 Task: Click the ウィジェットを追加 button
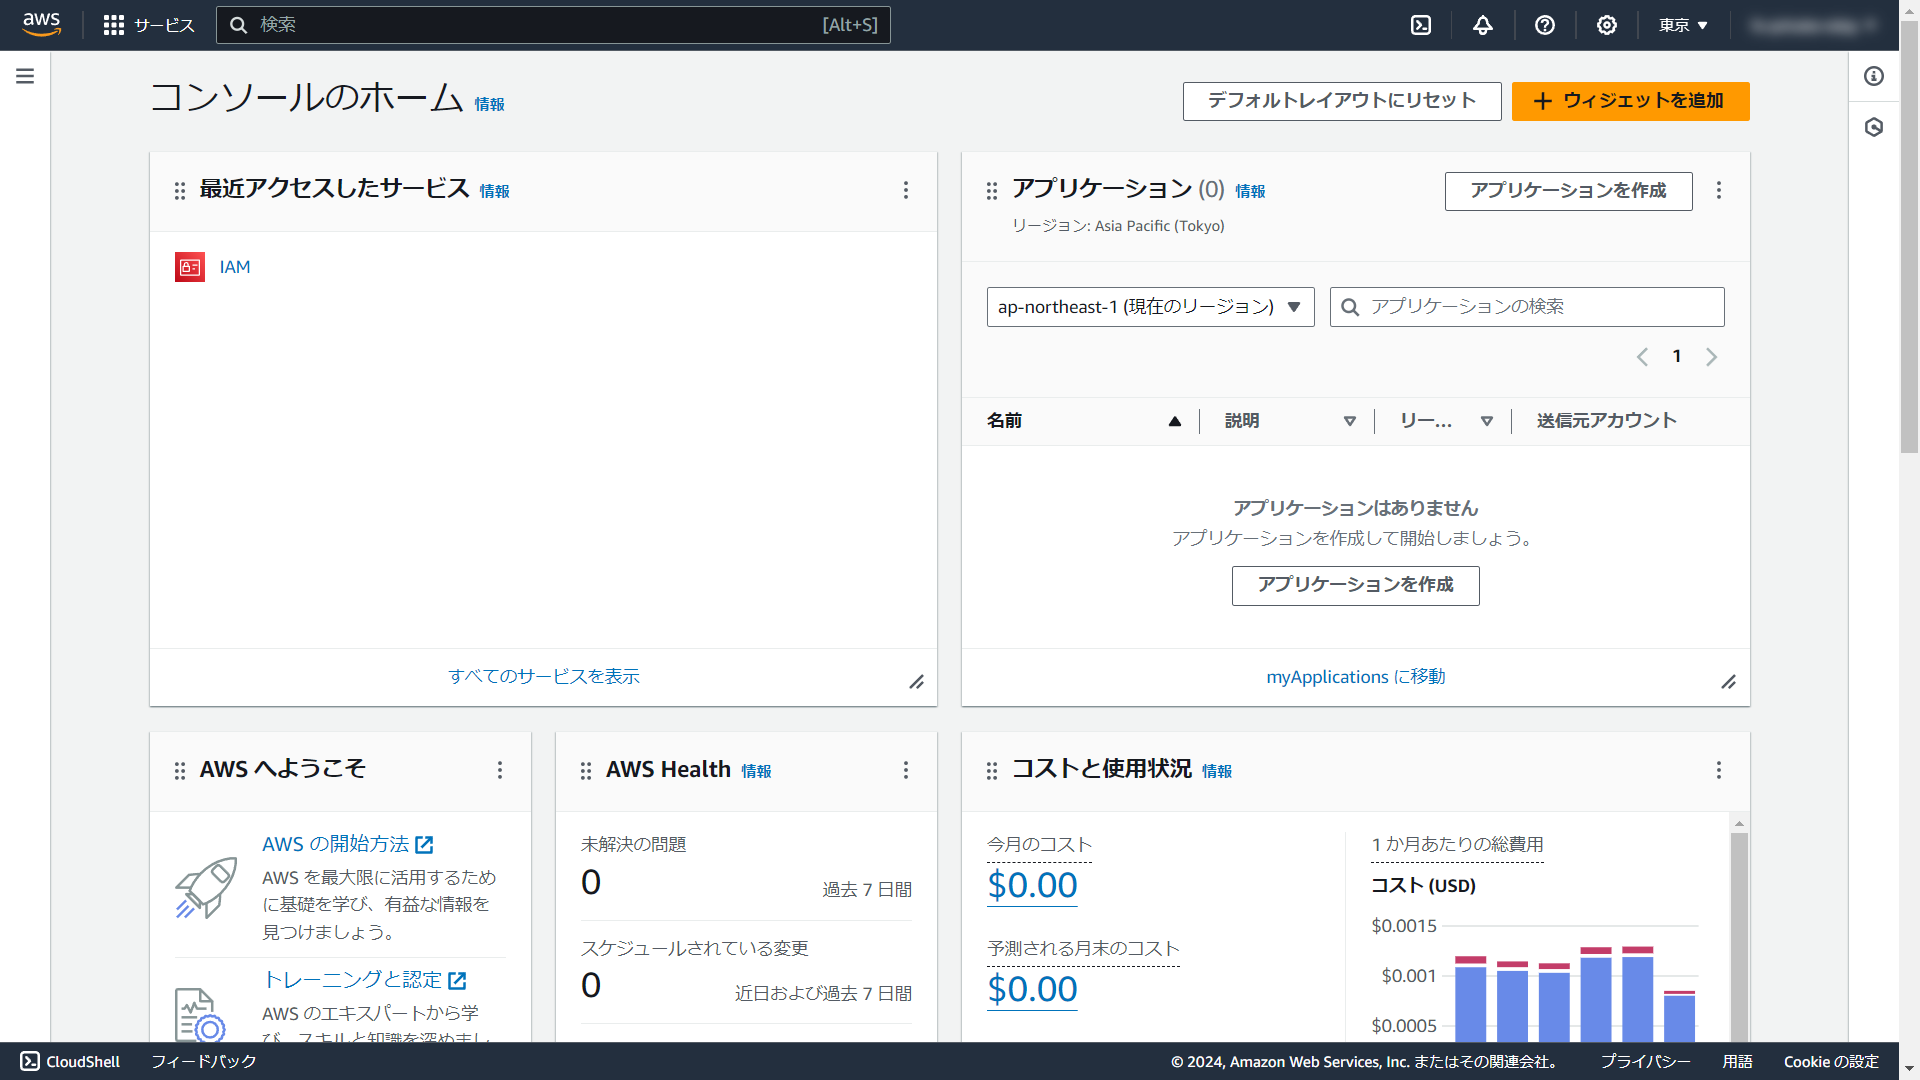pyautogui.click(x=1630, y=101)
